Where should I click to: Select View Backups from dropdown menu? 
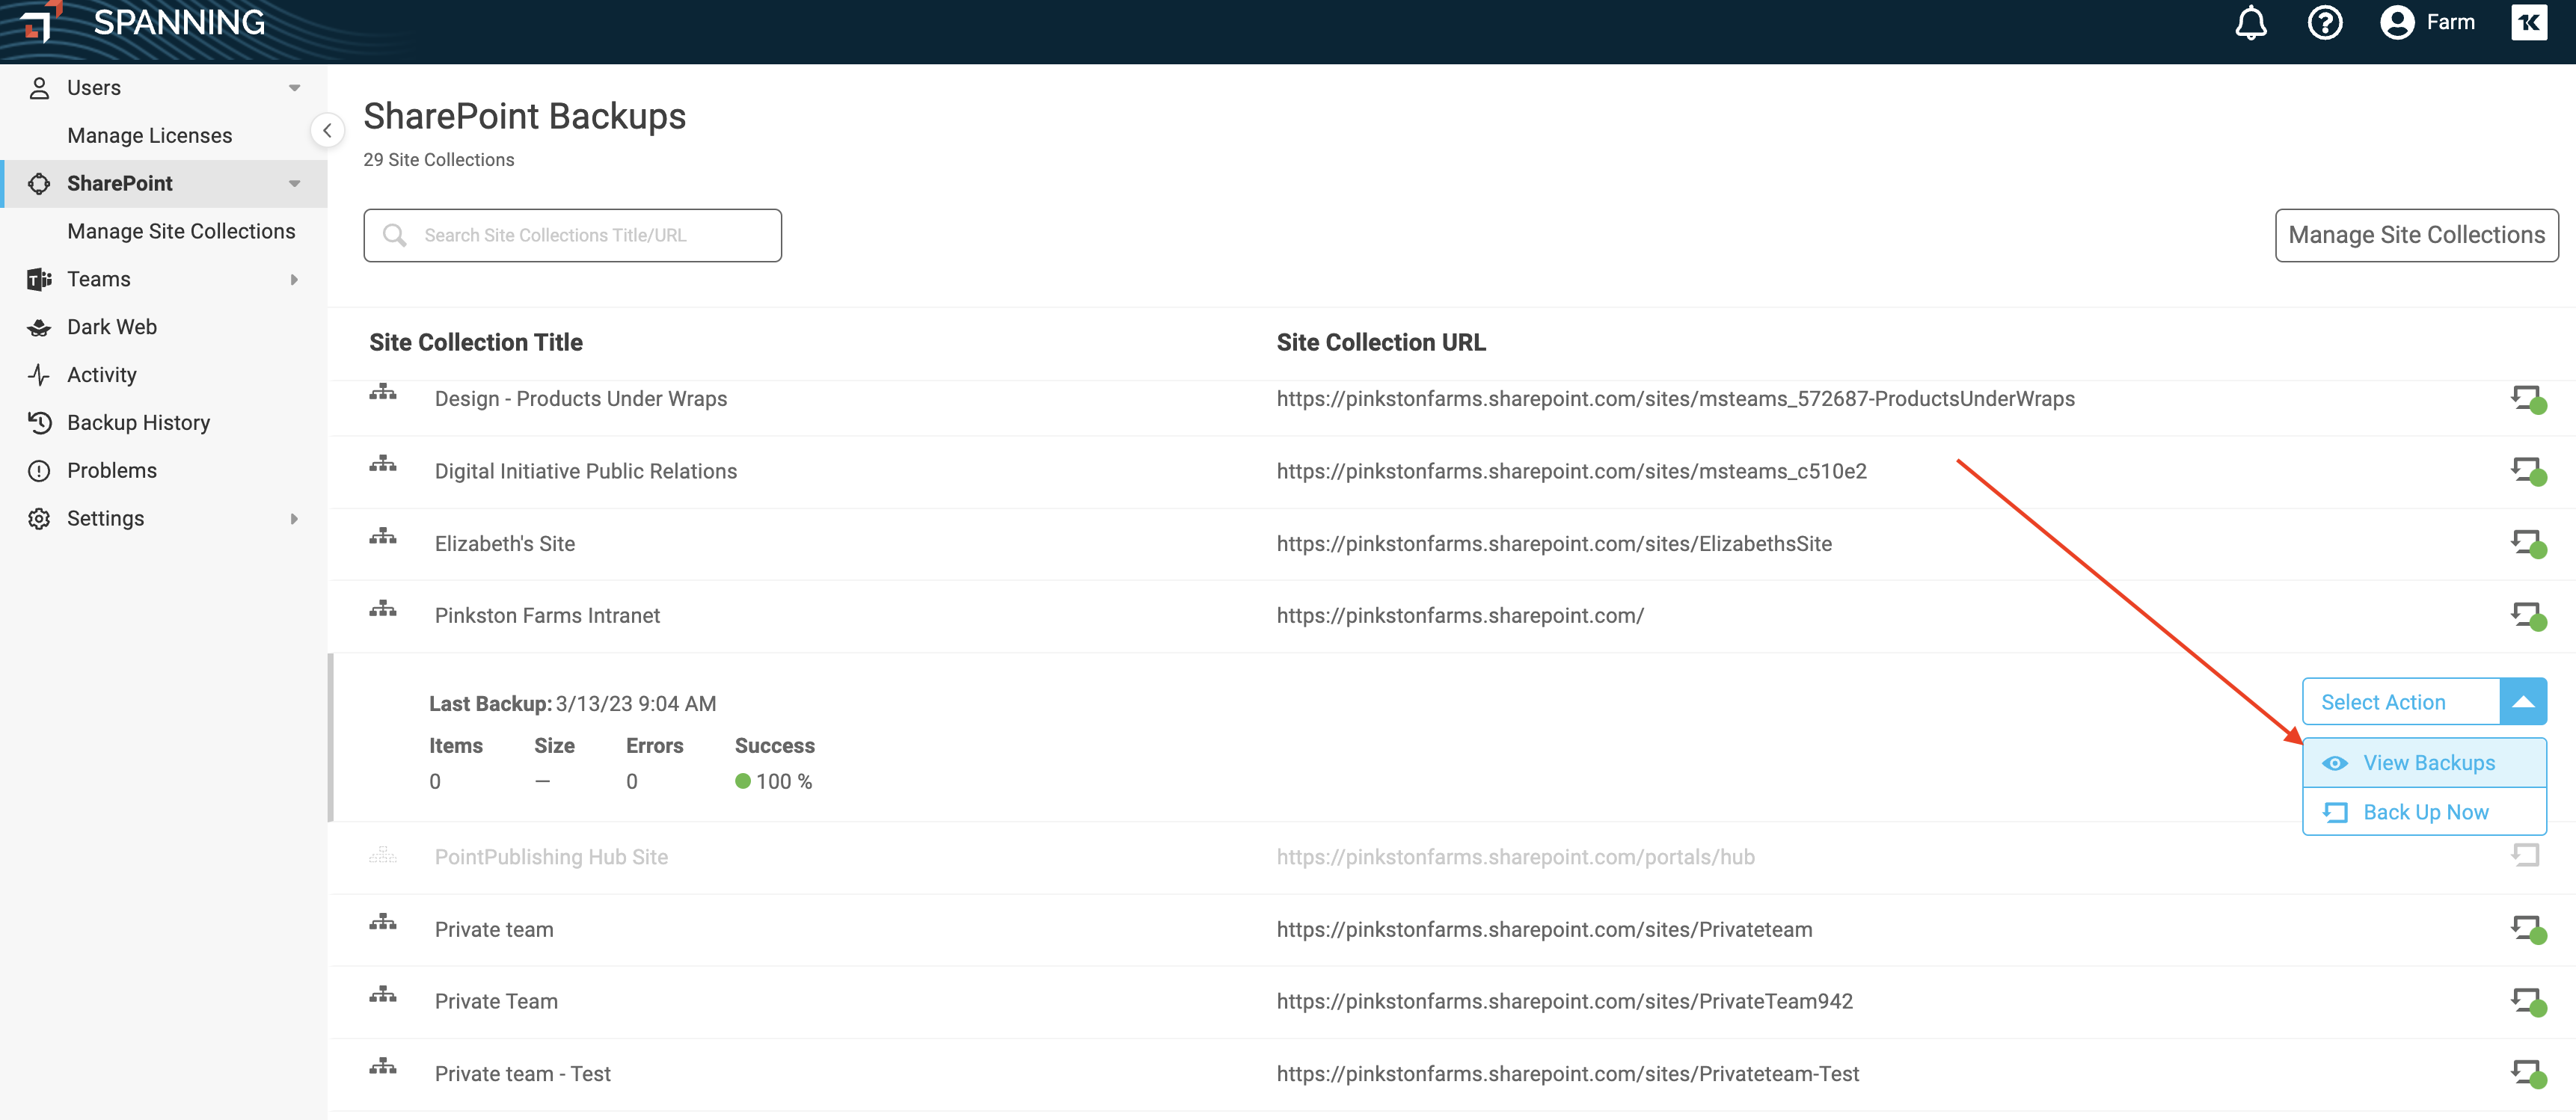[x=2426, y=760]
